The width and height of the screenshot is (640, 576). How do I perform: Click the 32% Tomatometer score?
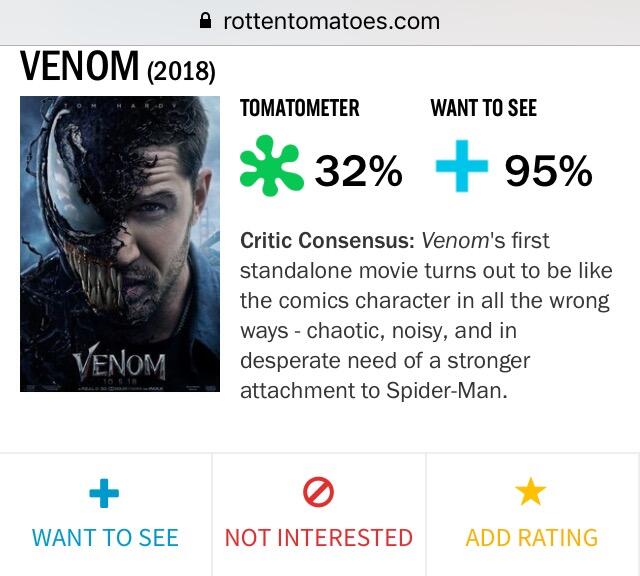coord(359,172)
